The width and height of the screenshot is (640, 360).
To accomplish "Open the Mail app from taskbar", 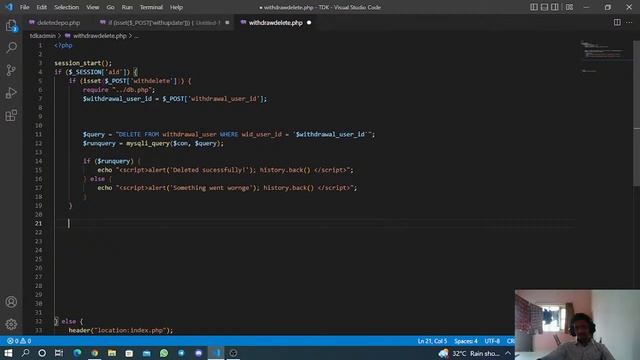I will [147, 353].
